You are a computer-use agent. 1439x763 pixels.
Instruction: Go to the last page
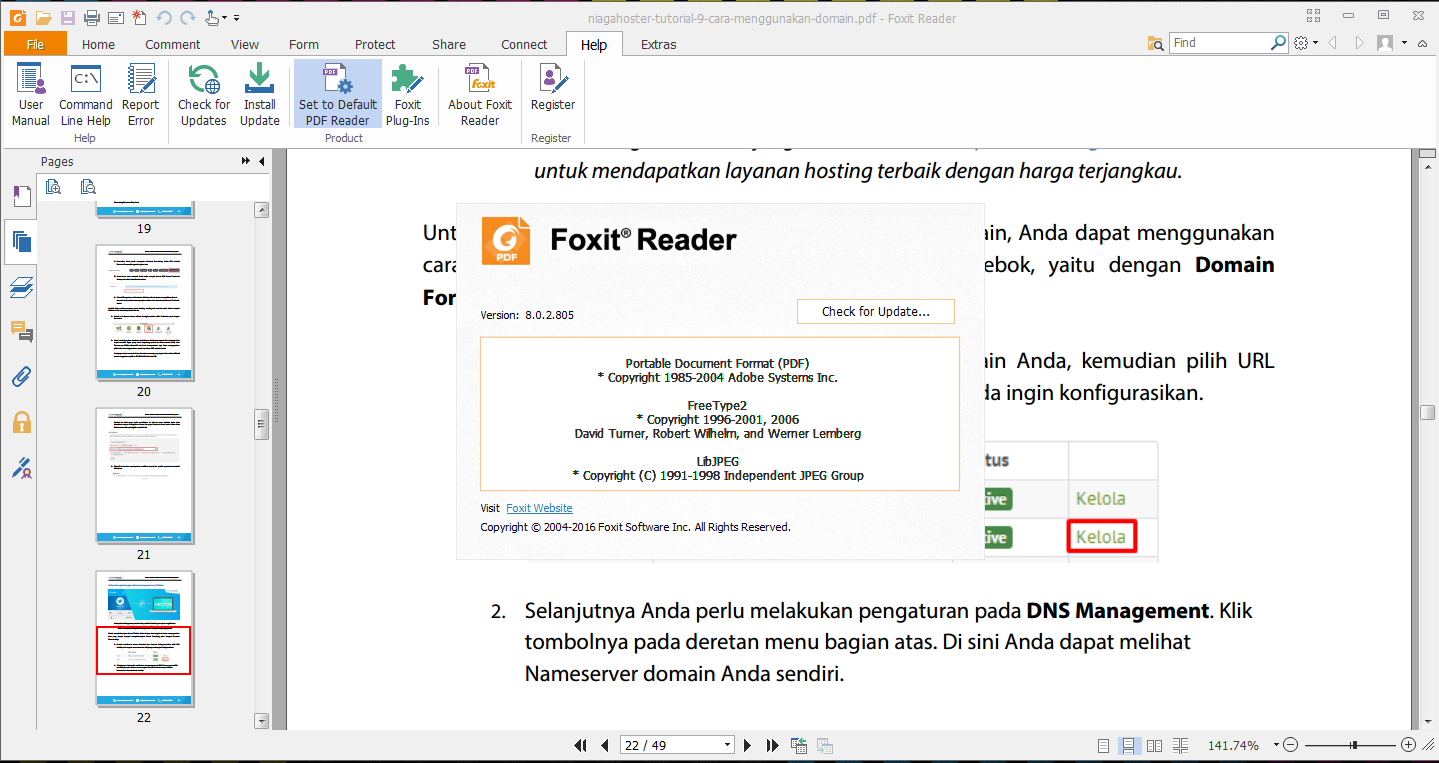click(x=772, y=745)
